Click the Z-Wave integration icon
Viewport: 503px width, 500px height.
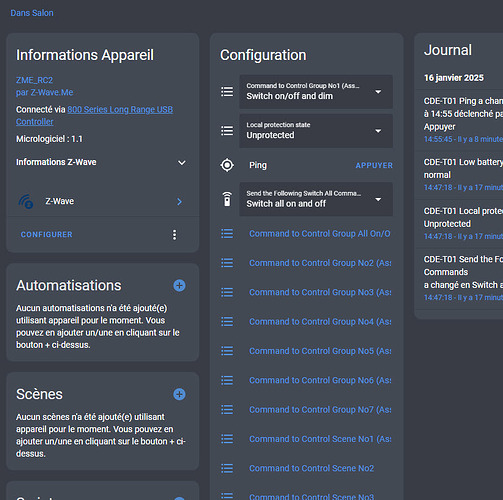coord(26,201)
